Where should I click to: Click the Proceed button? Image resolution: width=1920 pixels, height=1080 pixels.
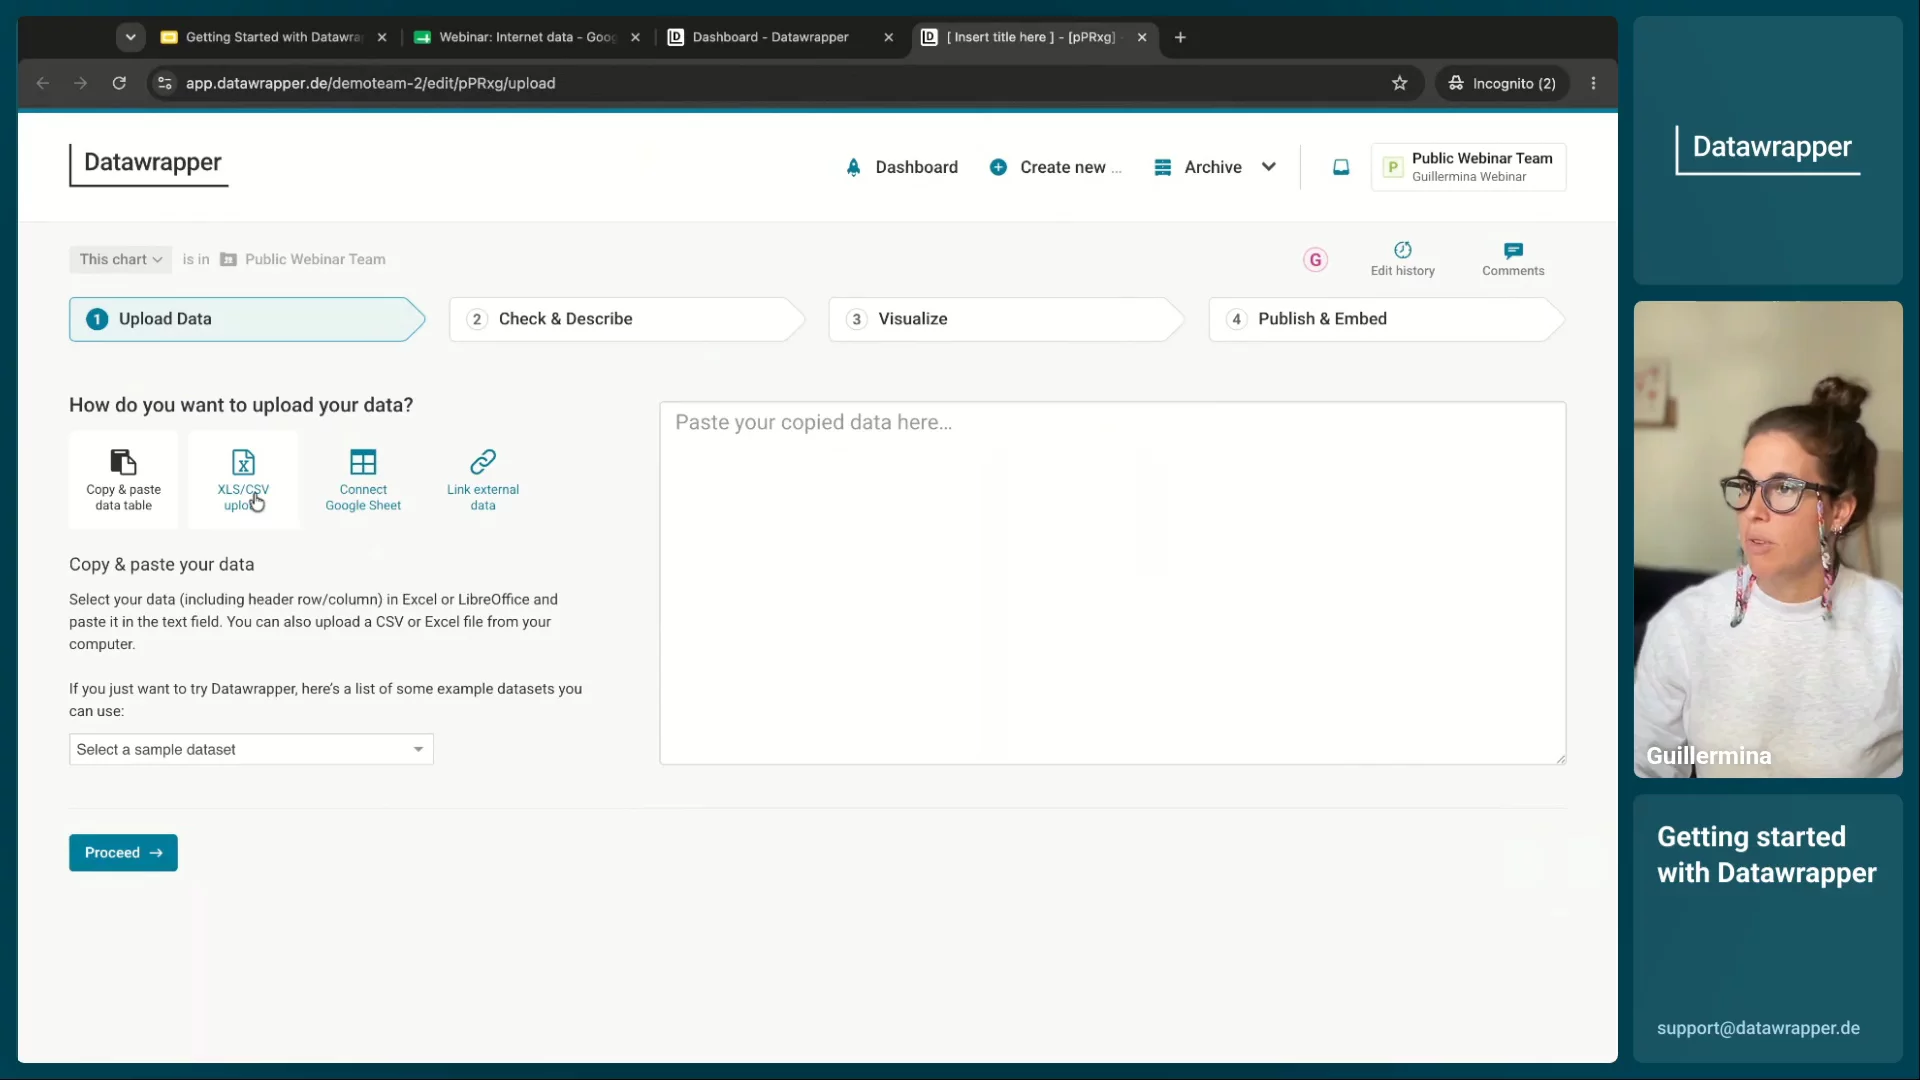pos(123,853)
